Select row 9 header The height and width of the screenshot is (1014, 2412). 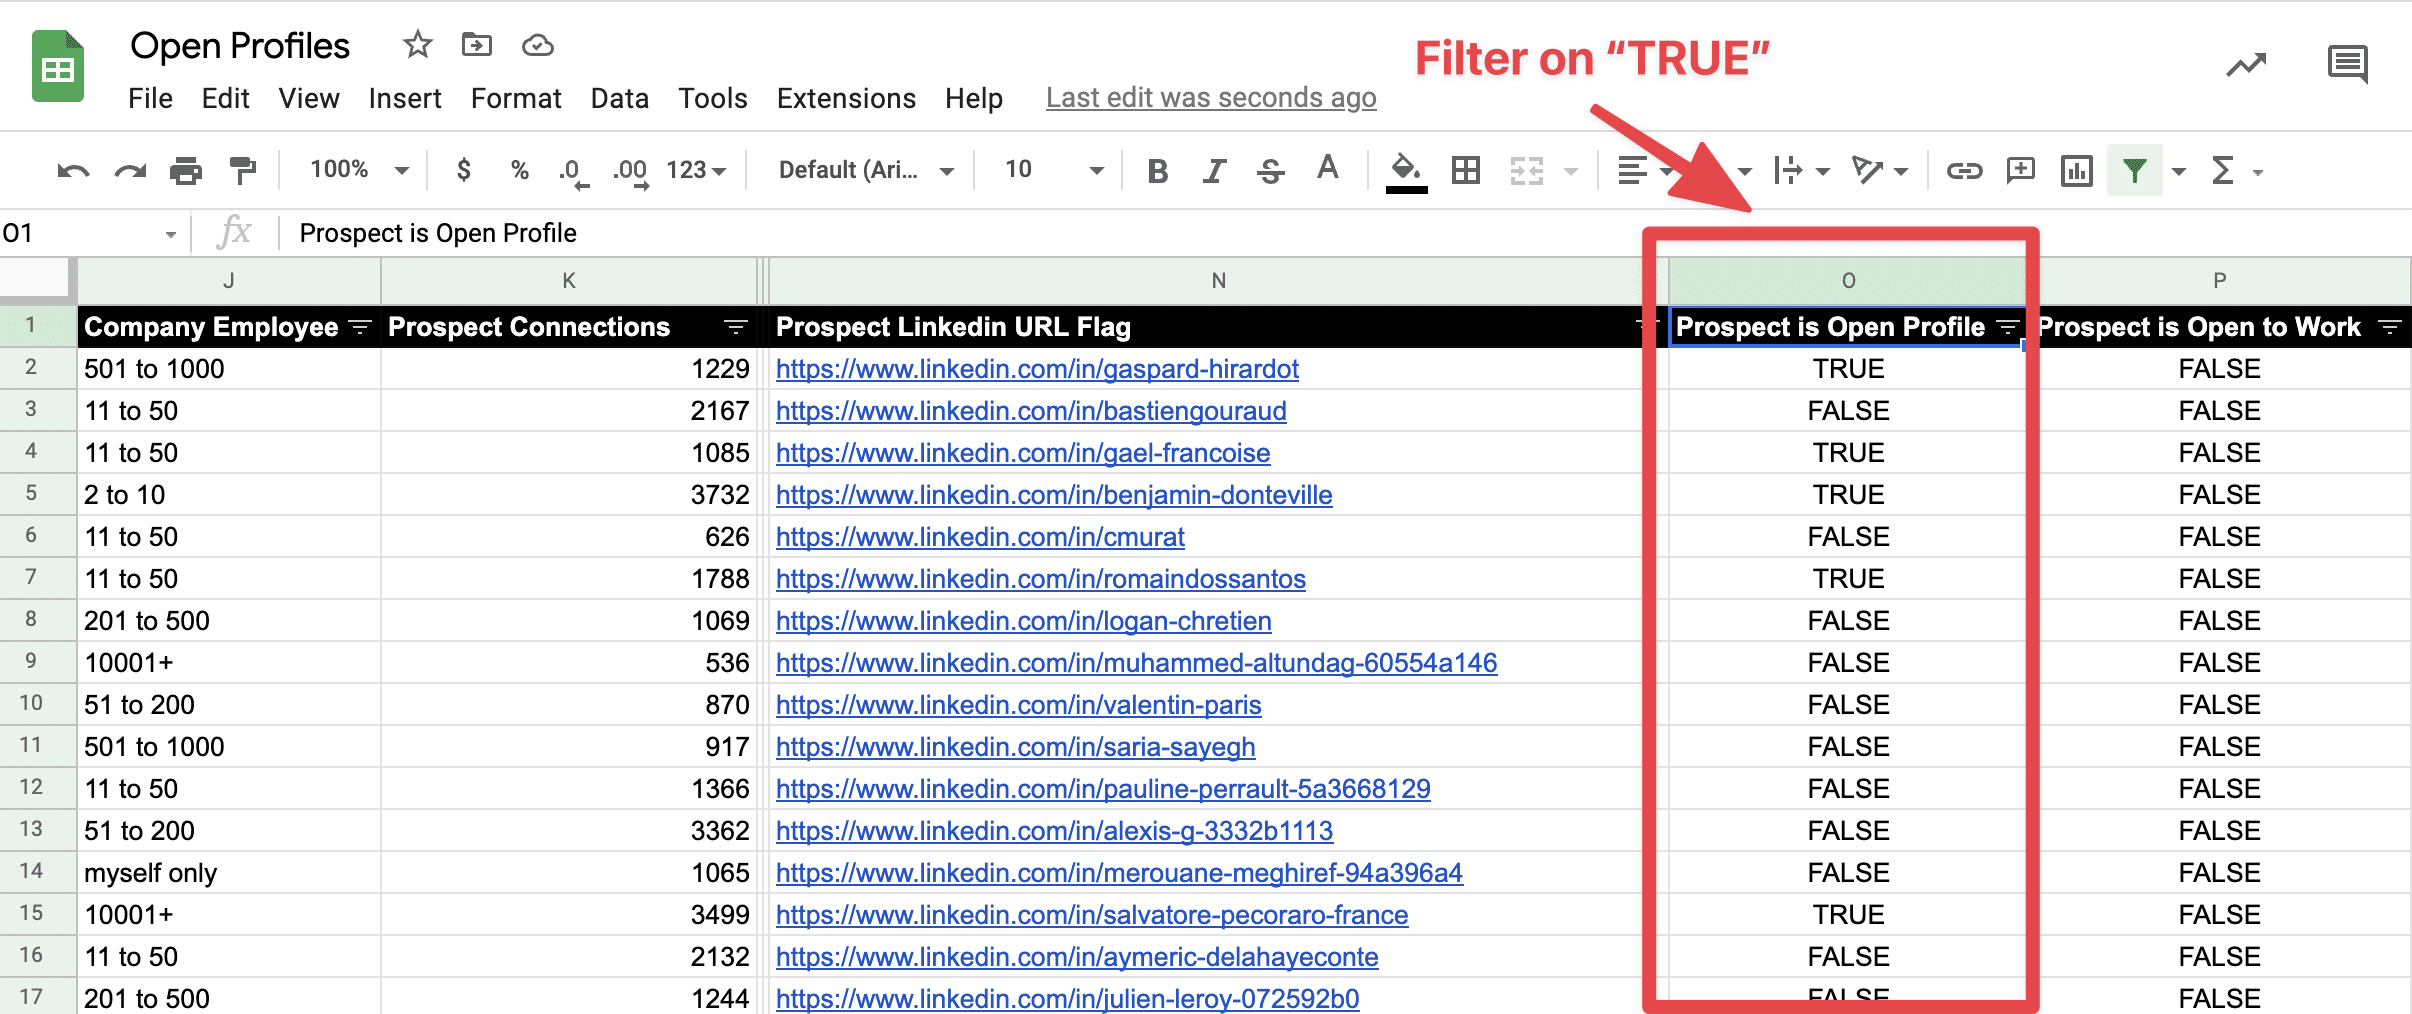(x=31, y=661)
